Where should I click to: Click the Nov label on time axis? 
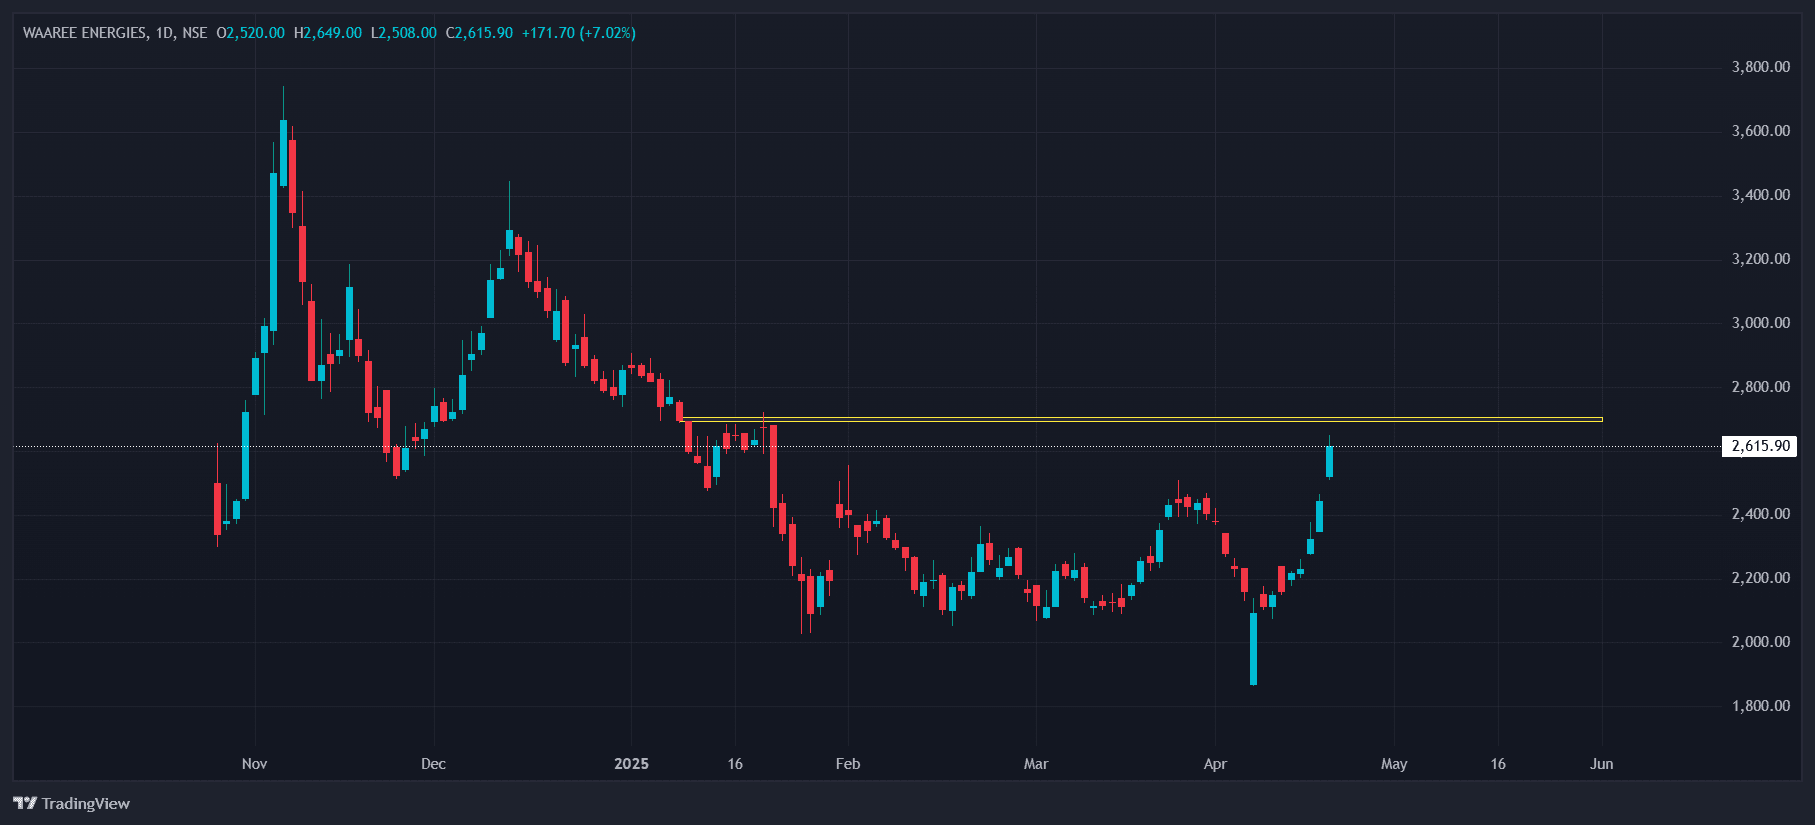(255, 764)
